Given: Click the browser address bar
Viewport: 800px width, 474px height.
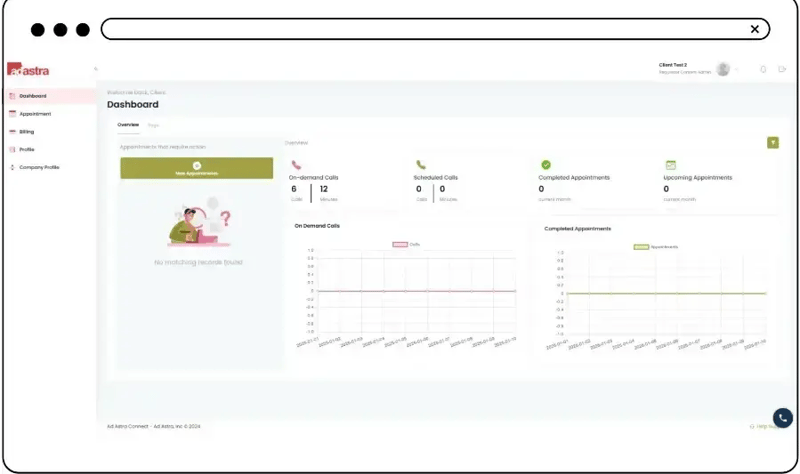Looking at the screenshot, I should [435, 29].
